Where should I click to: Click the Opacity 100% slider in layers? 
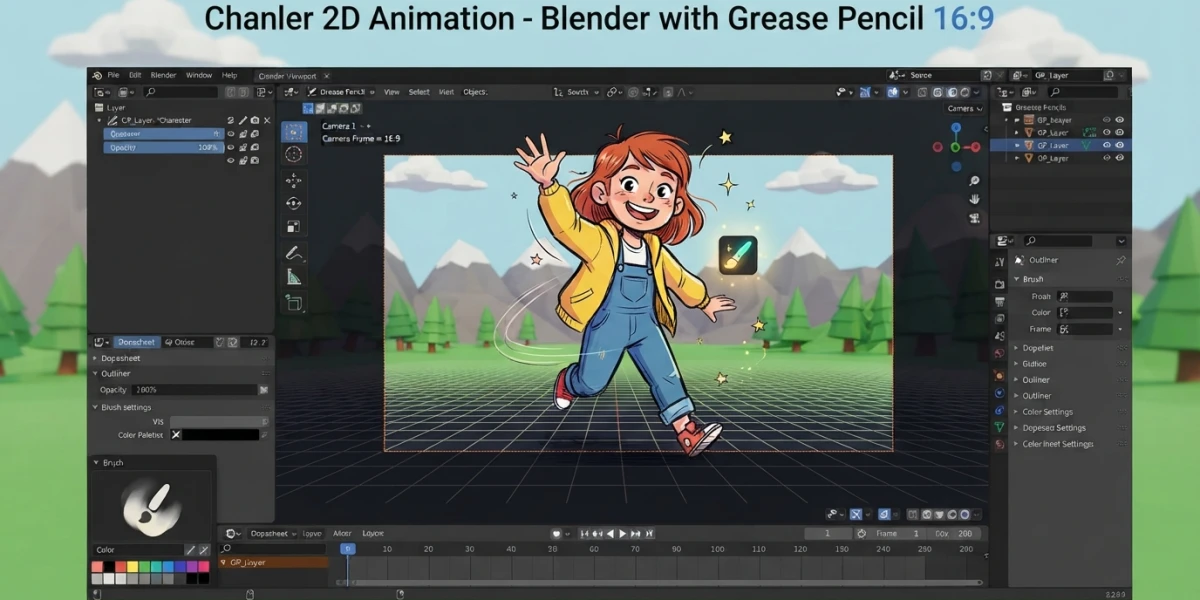[x=164, y=147]
